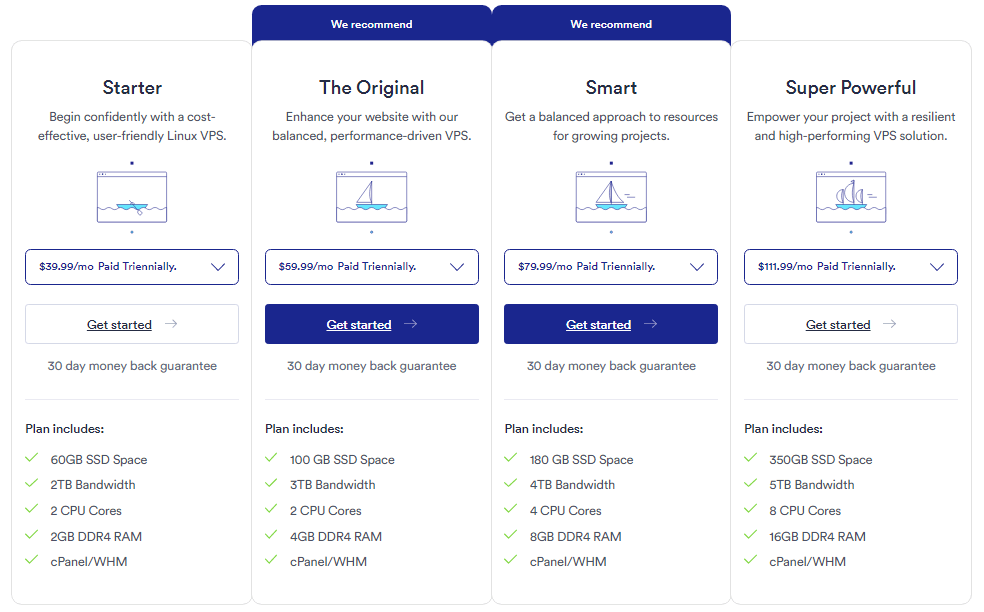
Task: Select the We recommend banner above Smart
Action: coord(611,24)
